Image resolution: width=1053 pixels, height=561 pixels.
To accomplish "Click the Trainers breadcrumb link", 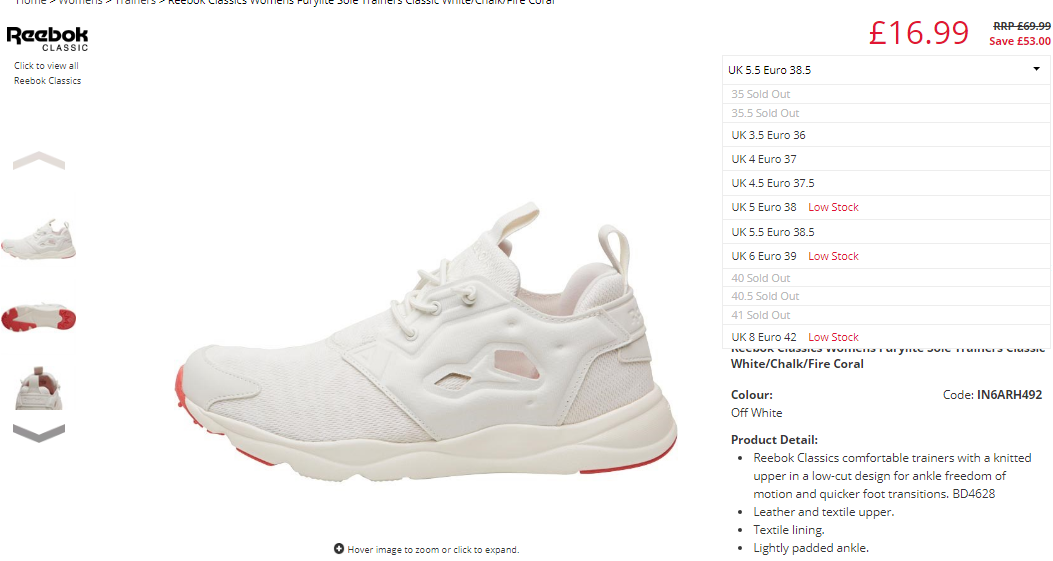I will click(135, 2).
